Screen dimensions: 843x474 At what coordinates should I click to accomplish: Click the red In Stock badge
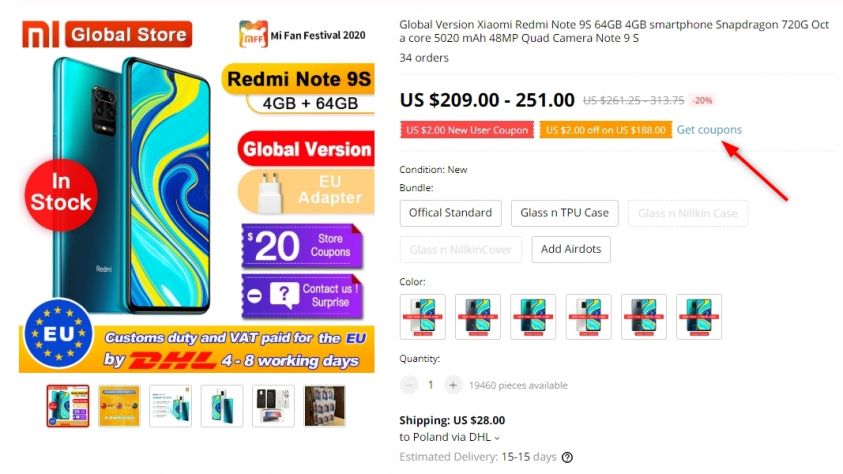coord(61,195)
